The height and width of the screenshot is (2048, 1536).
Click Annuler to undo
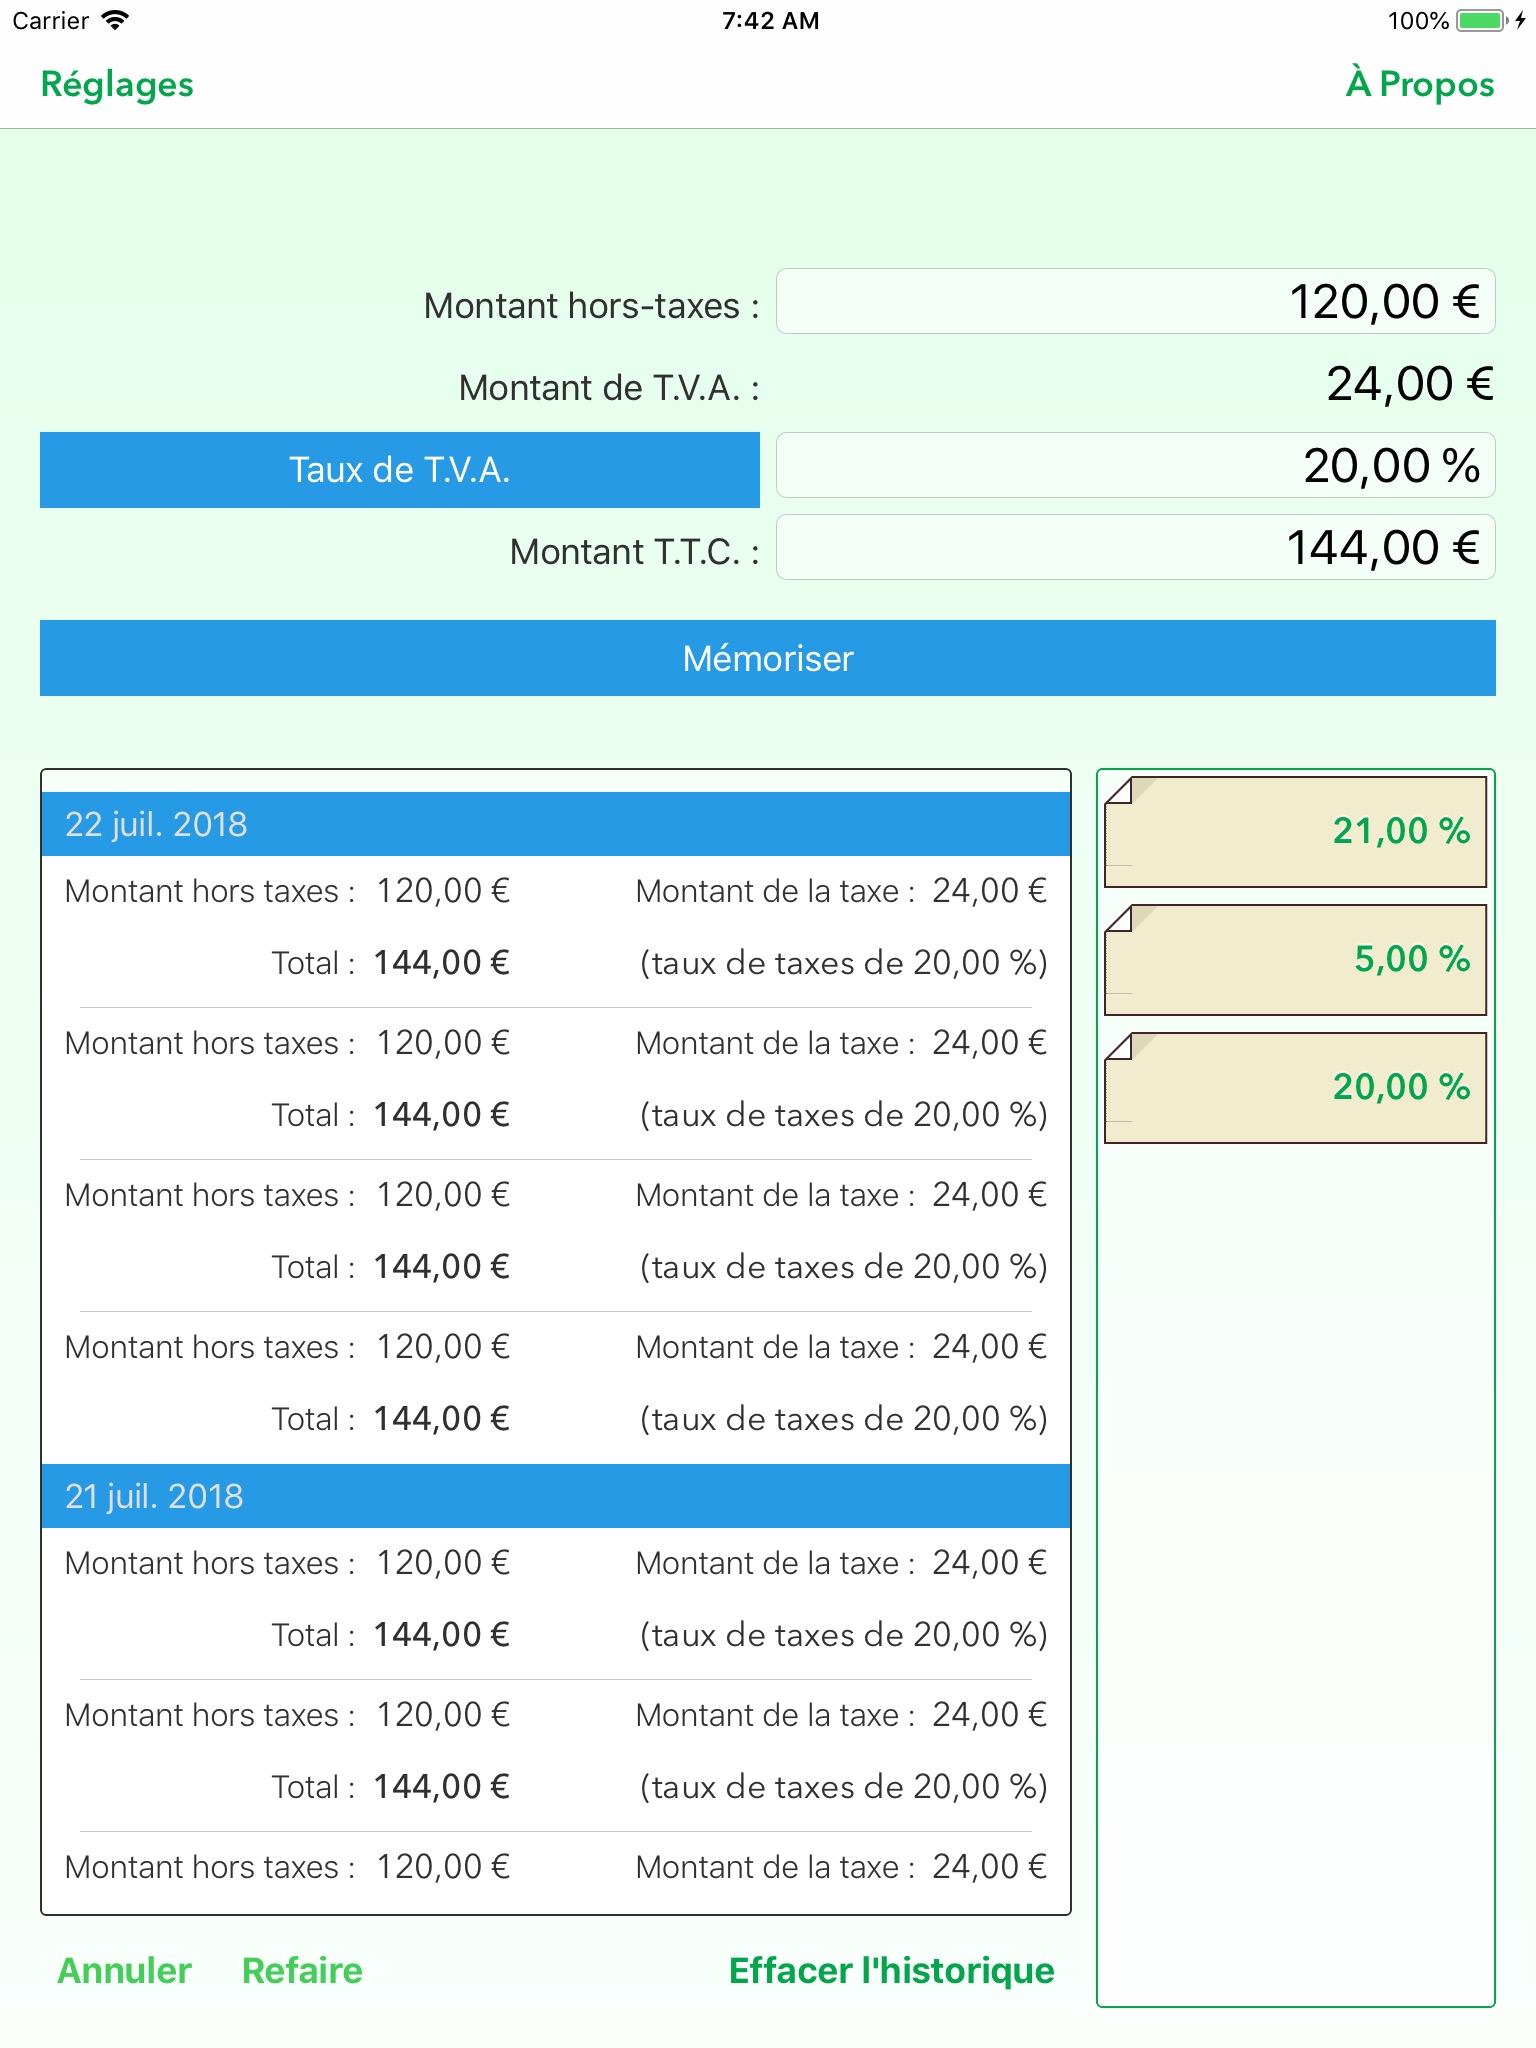pos(124,1970)
